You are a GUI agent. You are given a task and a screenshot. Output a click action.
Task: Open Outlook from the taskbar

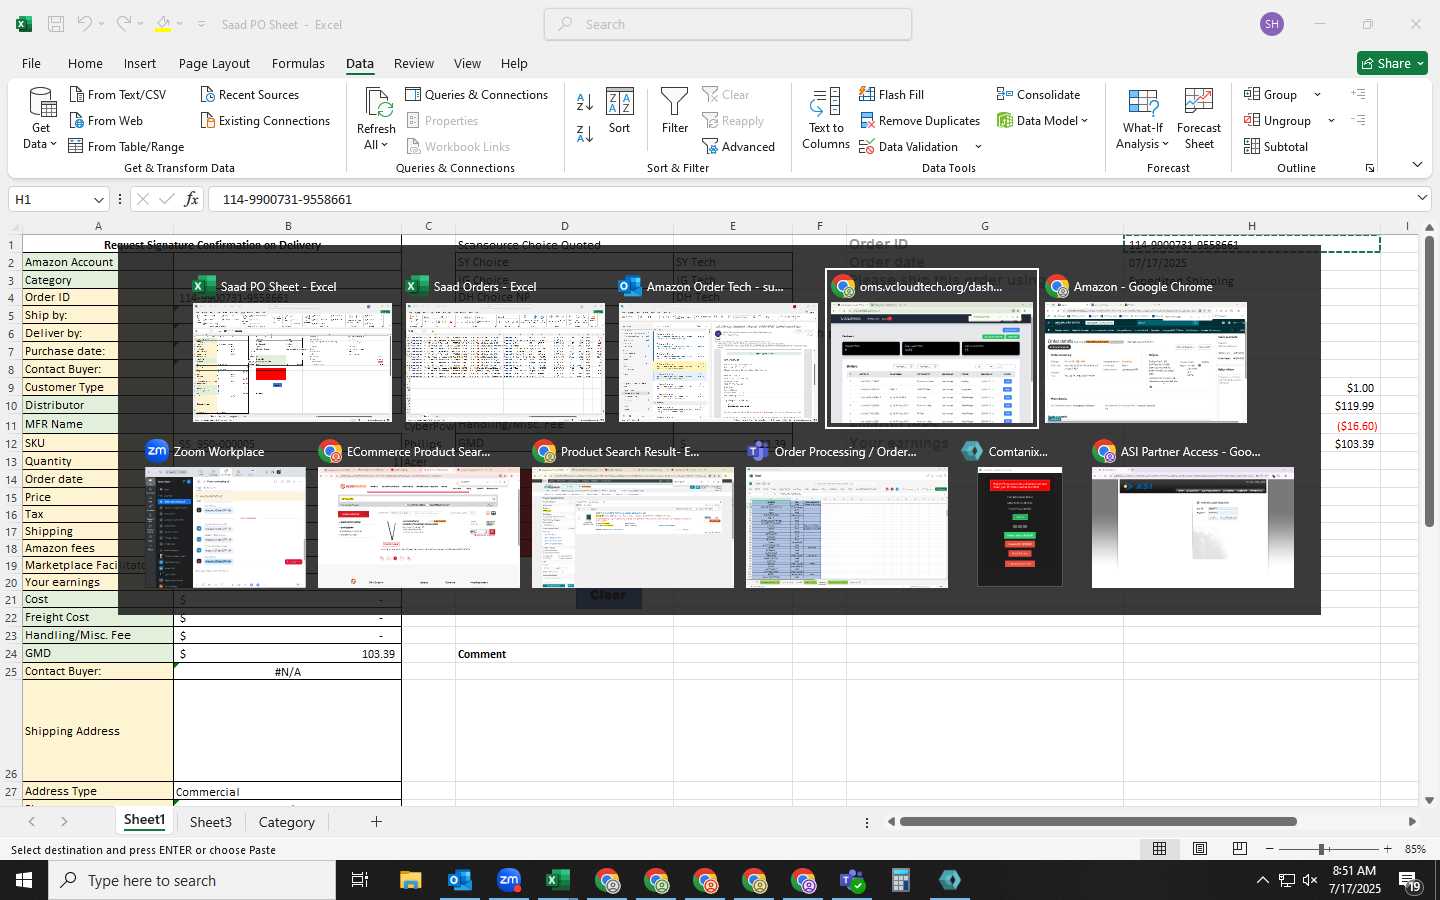(x=460, y=880)
